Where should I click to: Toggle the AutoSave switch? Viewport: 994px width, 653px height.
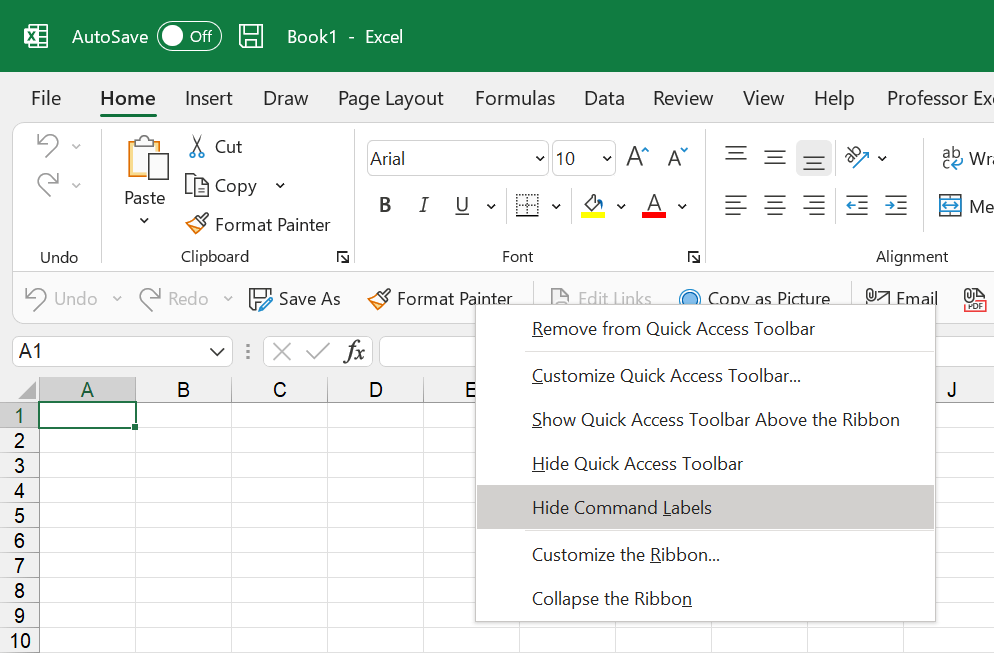click(189, 36)
